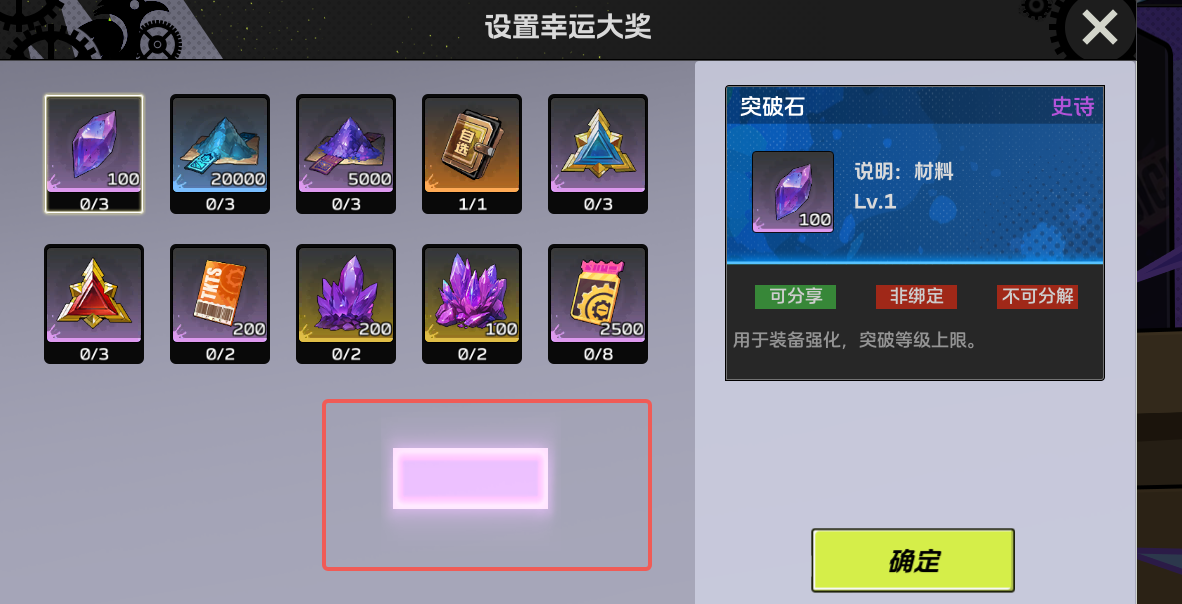This screenshot has height=604, width=1182.
Task: Select the red triangle emblem prize
Action: coord(94,304)
